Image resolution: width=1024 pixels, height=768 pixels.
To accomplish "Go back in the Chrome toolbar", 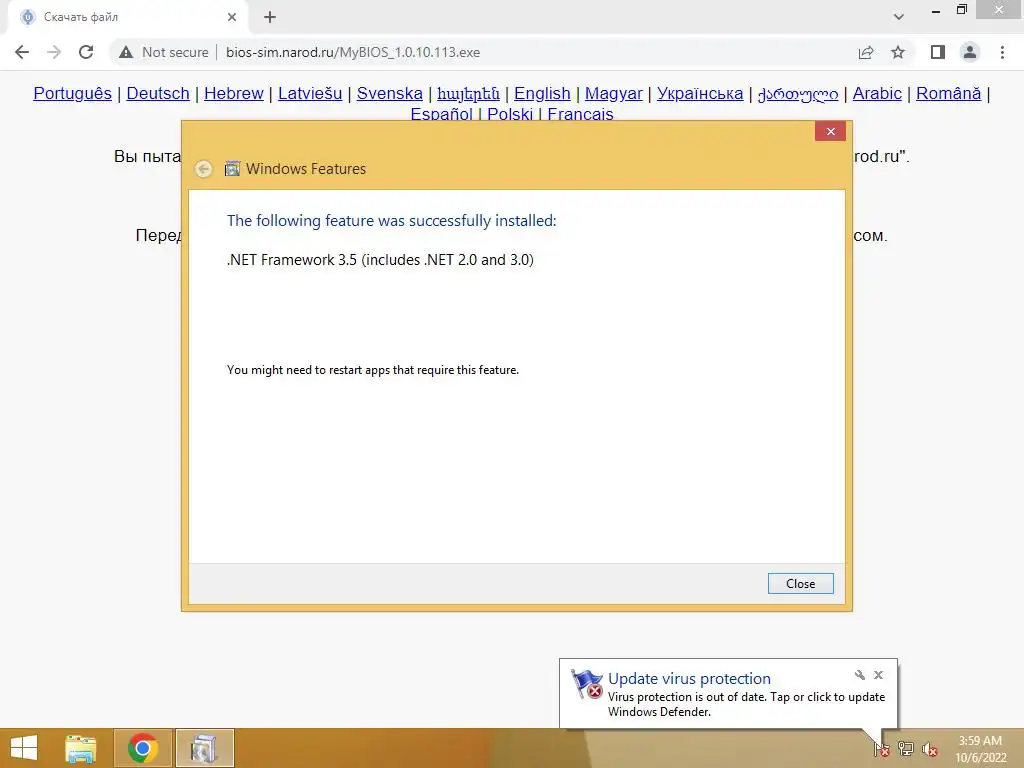I will [22, 52].
